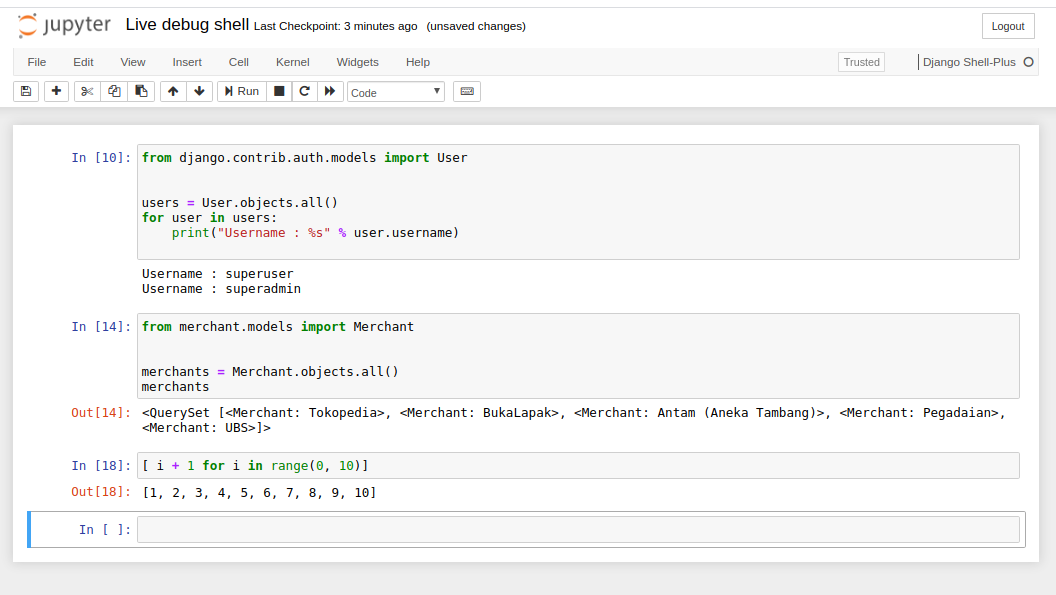Image resolution: width=1056 pixels, height=595 pixels.
Task: Move selected cell up arrow
Action: click(173, 92)
